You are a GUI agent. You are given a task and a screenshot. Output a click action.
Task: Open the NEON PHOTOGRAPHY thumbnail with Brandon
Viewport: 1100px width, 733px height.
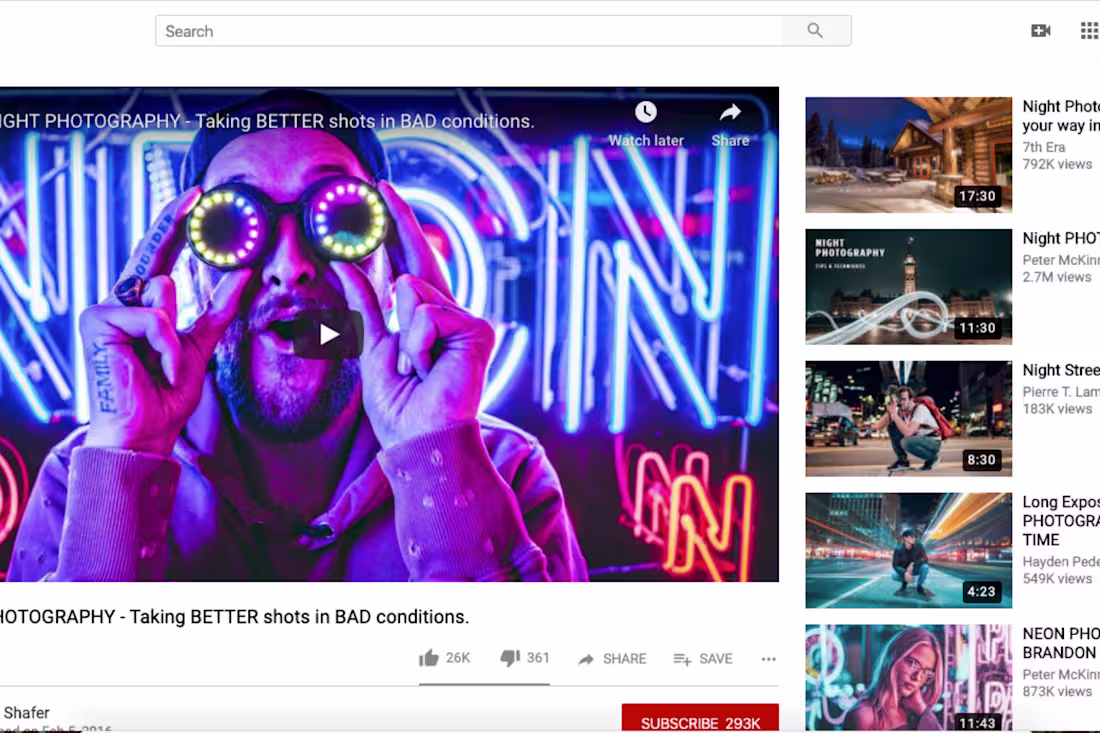pos(908,678)
